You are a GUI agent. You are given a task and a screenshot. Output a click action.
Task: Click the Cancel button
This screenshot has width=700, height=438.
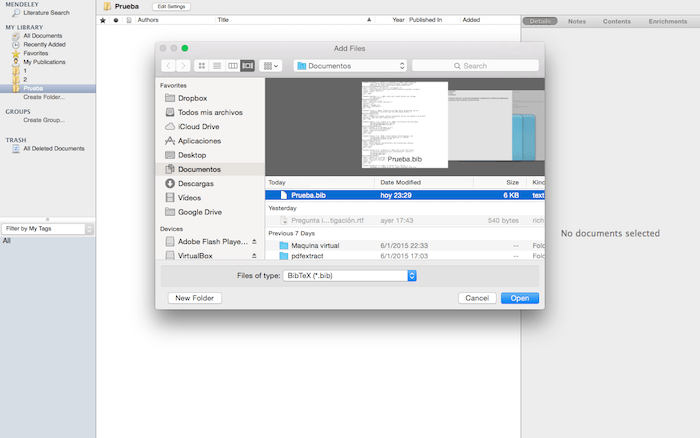pos(477,298)
